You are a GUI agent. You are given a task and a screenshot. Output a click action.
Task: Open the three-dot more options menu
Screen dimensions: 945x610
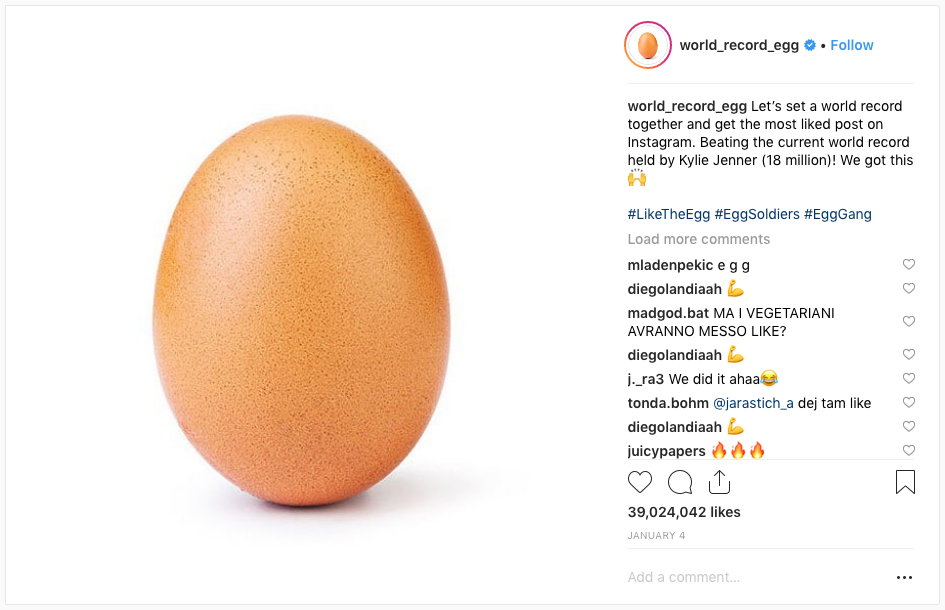click(x=904, y=577)
